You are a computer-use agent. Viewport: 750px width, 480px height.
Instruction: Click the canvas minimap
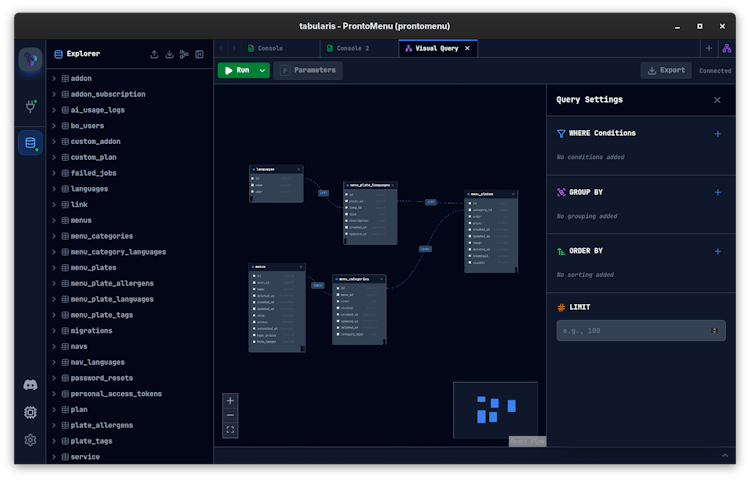[496, 410]
